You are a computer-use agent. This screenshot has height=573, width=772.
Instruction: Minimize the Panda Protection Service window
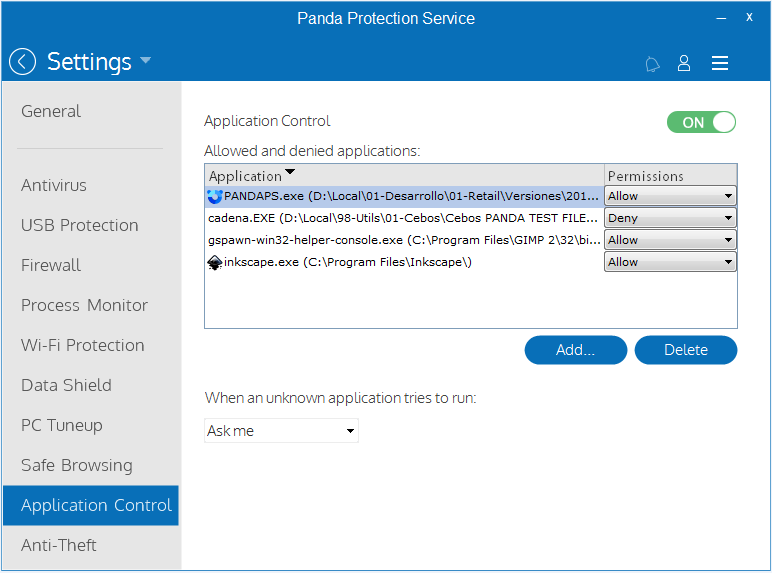coord(721,18)
